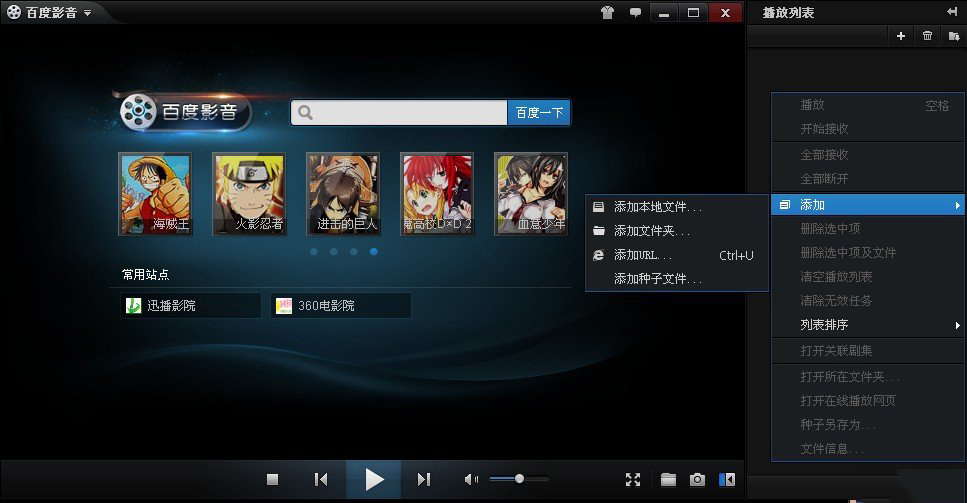Skip to the next track
The image size is (967, 503).
point(424,480)
